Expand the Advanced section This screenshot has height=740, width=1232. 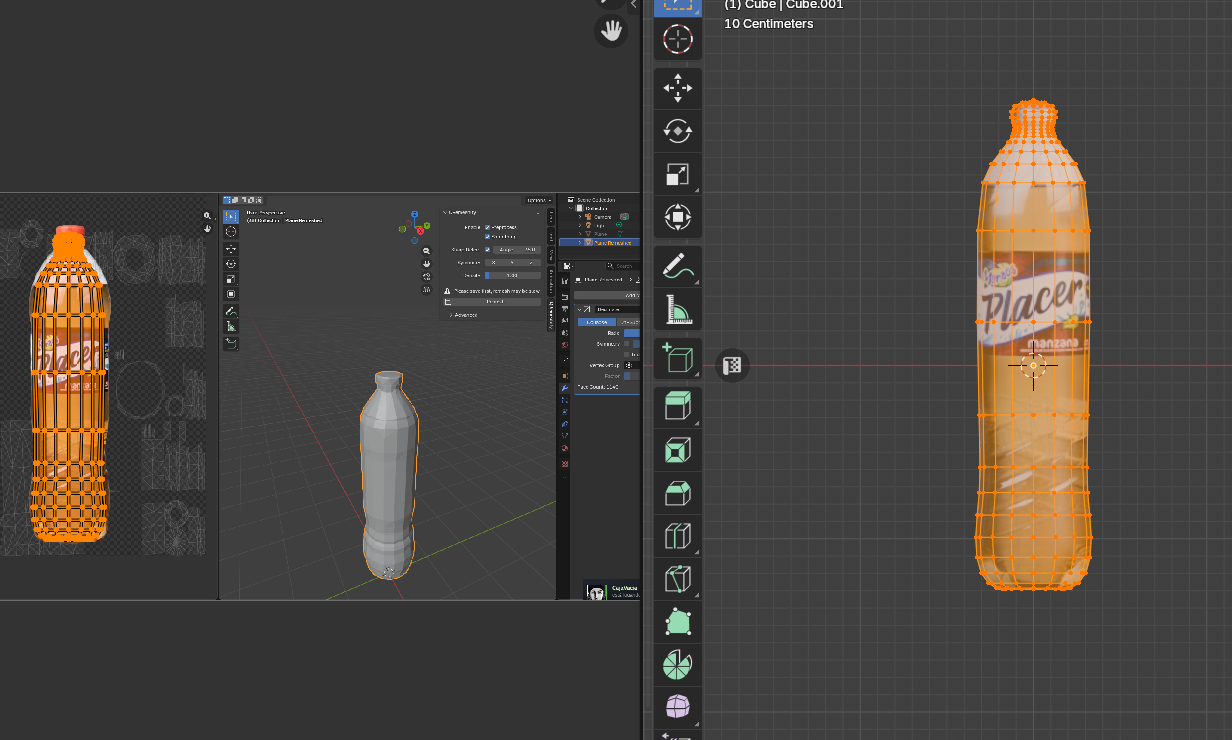coord(465,315)
